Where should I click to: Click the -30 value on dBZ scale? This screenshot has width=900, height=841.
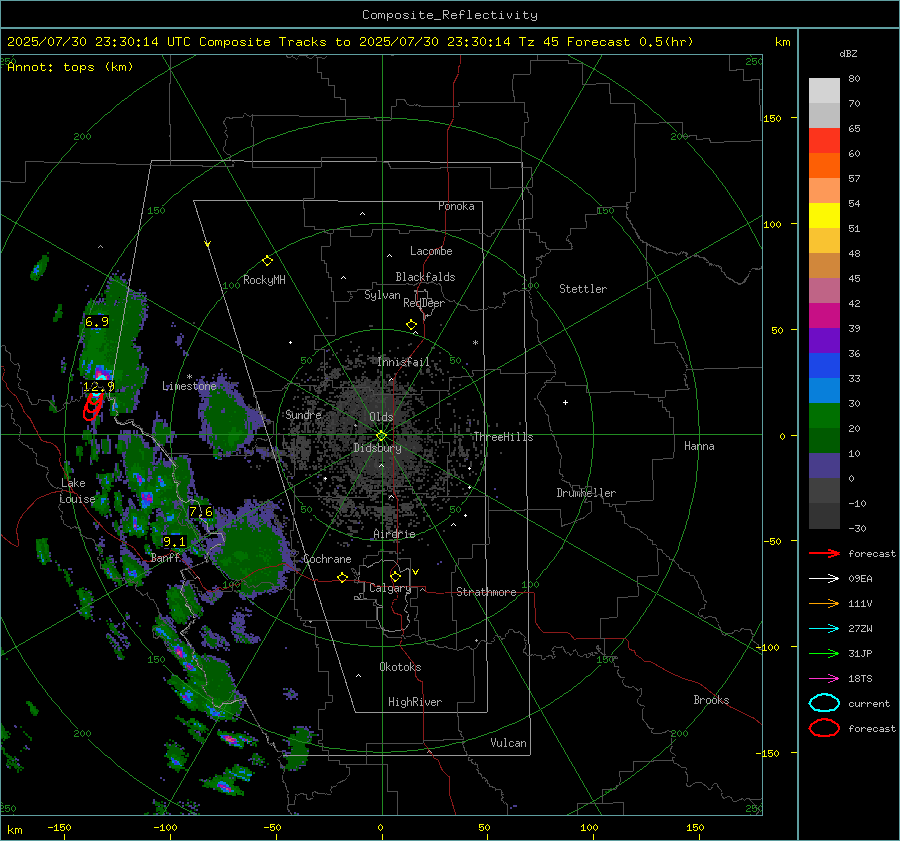857,528
